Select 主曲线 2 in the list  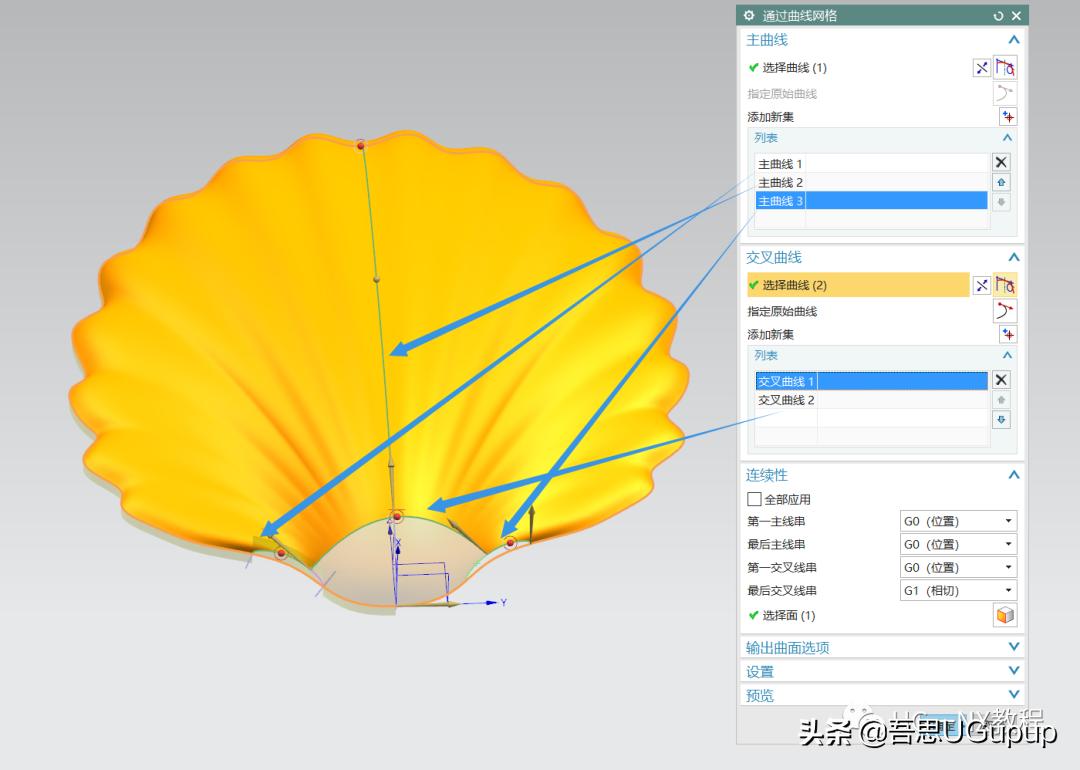[781, 183]
